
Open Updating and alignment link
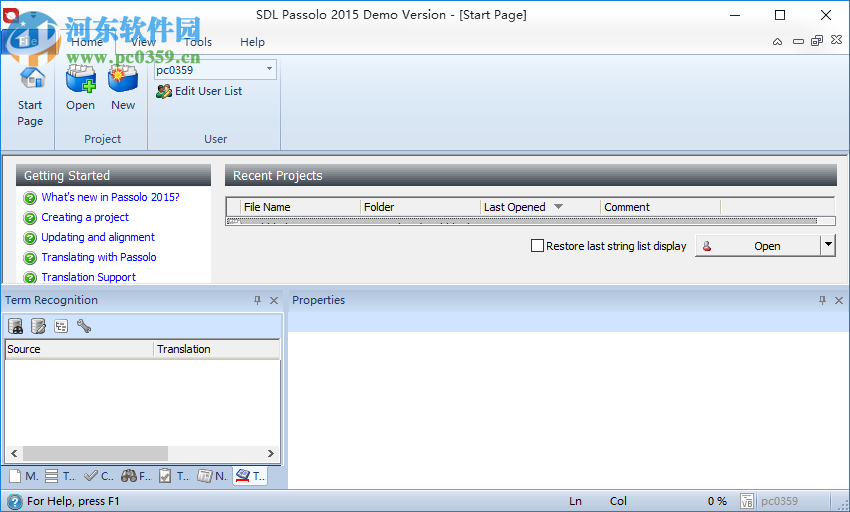click(98, 237)
